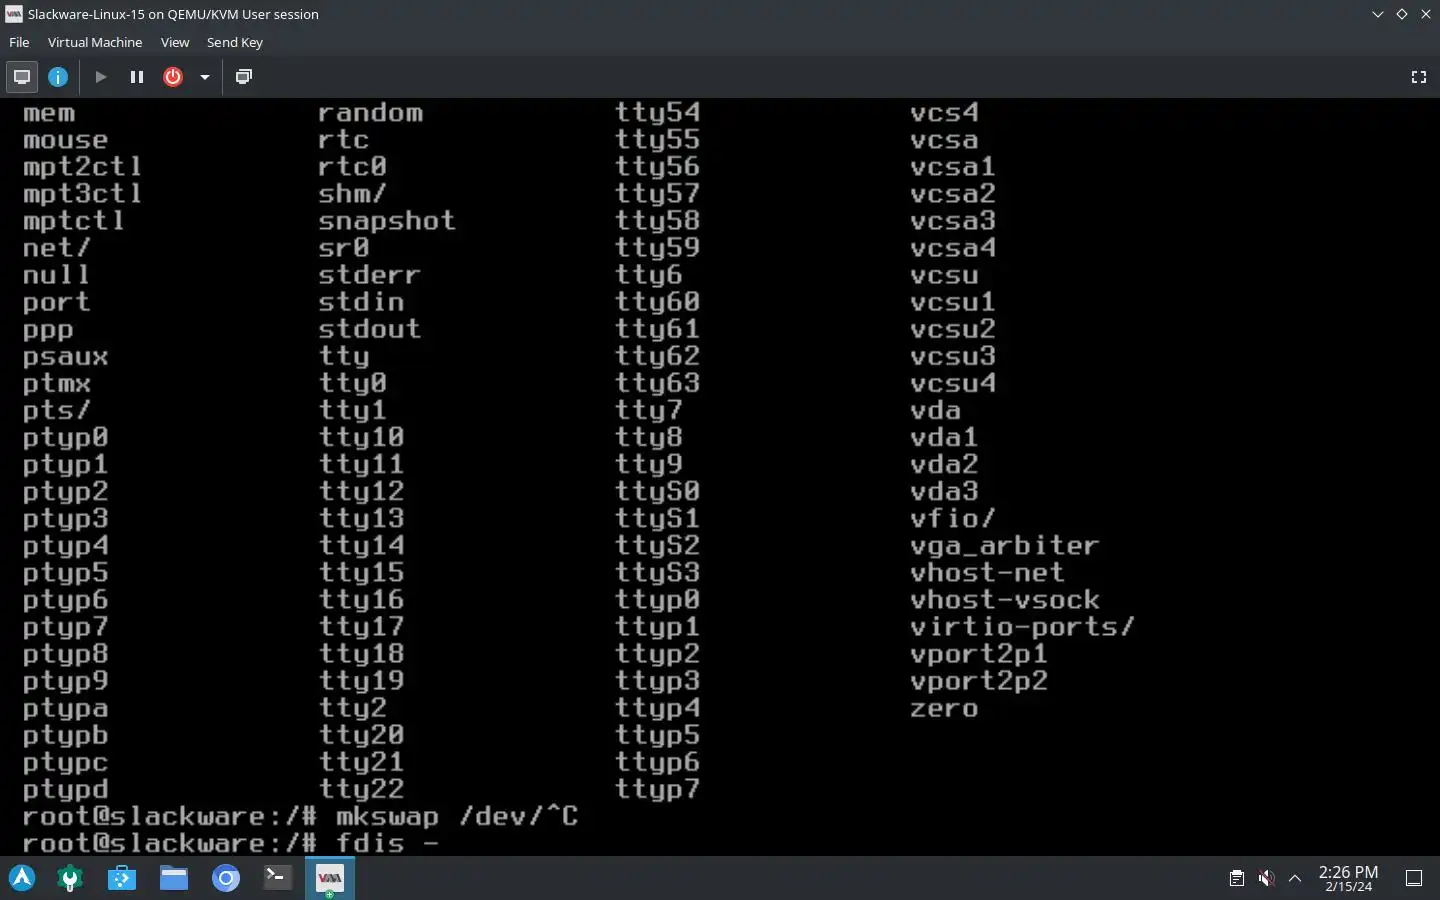Image resolution: width=1440 pixels, height=900 pixels.
Task: Open the shutdown options dropdown arrow
Action: point(204,77)
